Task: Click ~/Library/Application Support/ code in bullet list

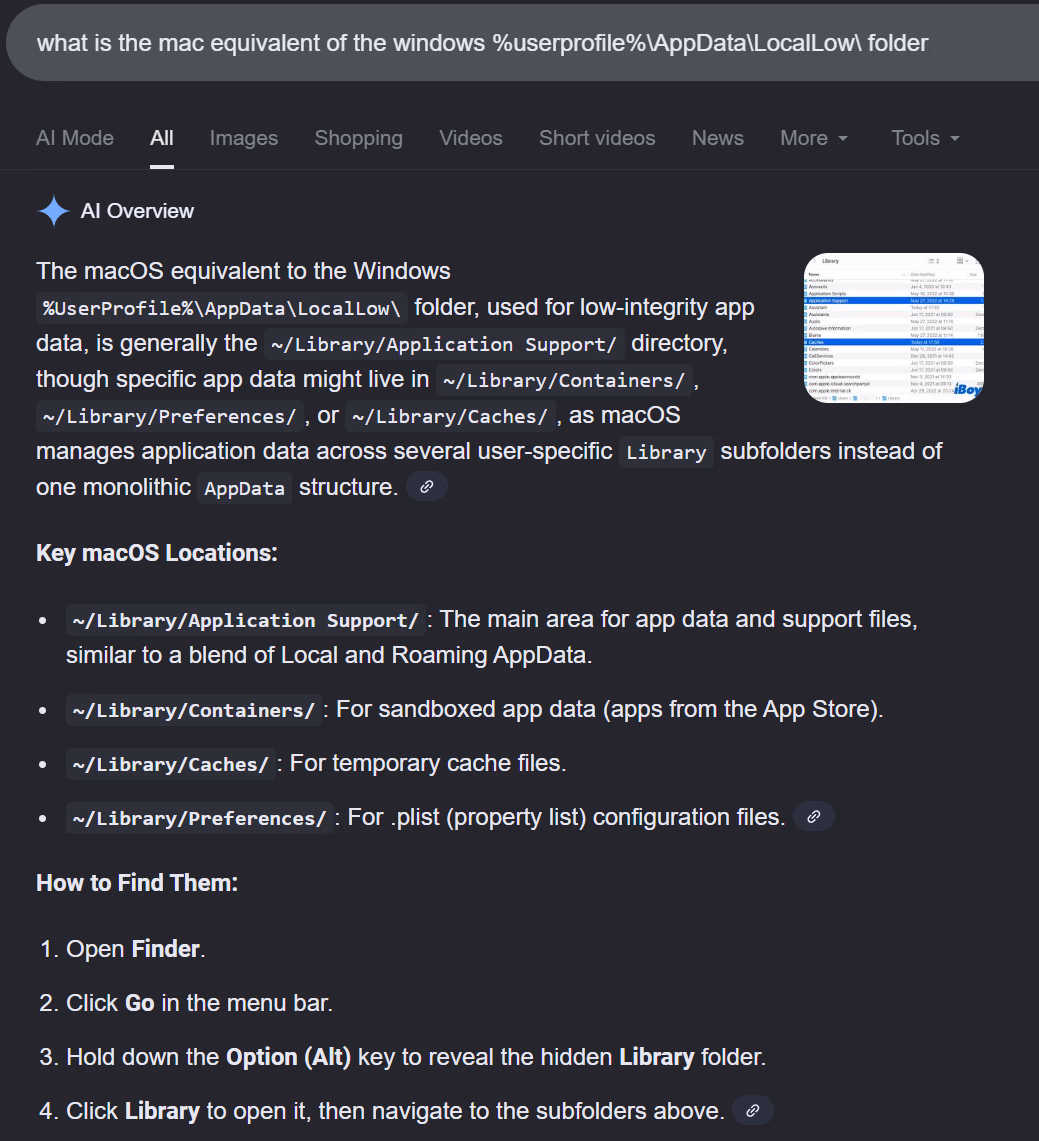Action: (x=246, y=621)
